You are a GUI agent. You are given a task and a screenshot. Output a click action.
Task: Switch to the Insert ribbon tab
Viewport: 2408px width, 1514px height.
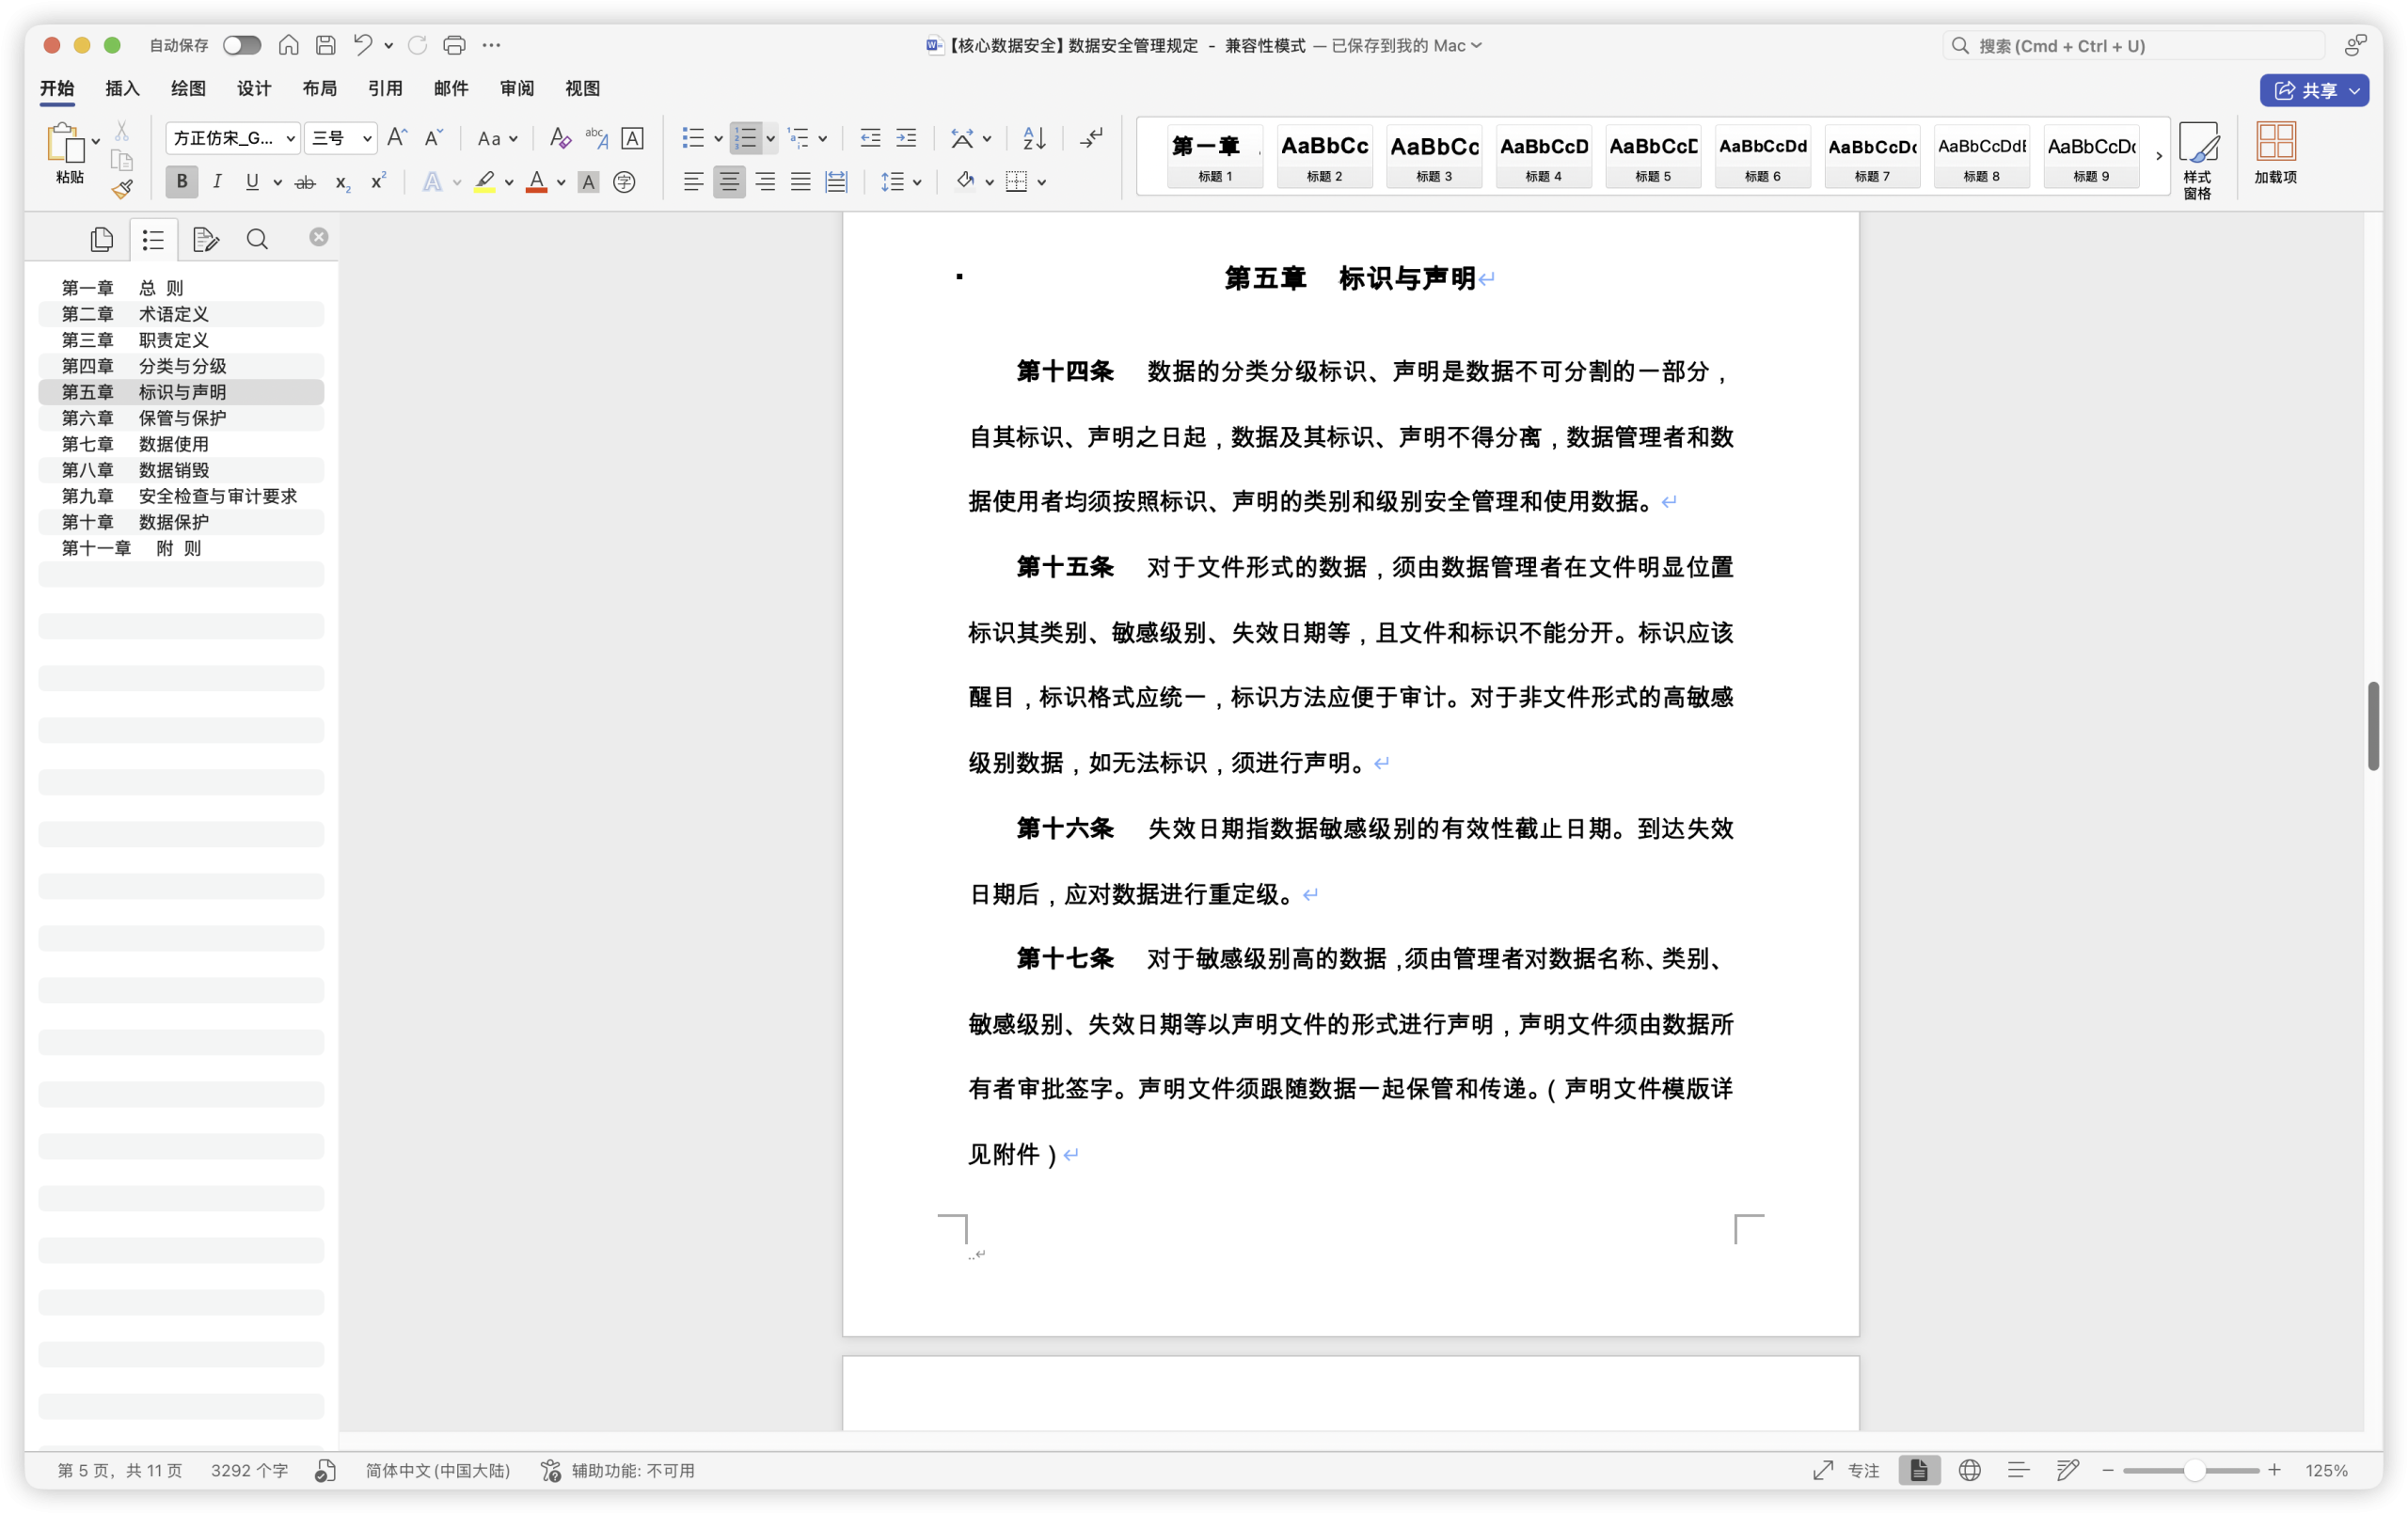(x=122, y=88)
